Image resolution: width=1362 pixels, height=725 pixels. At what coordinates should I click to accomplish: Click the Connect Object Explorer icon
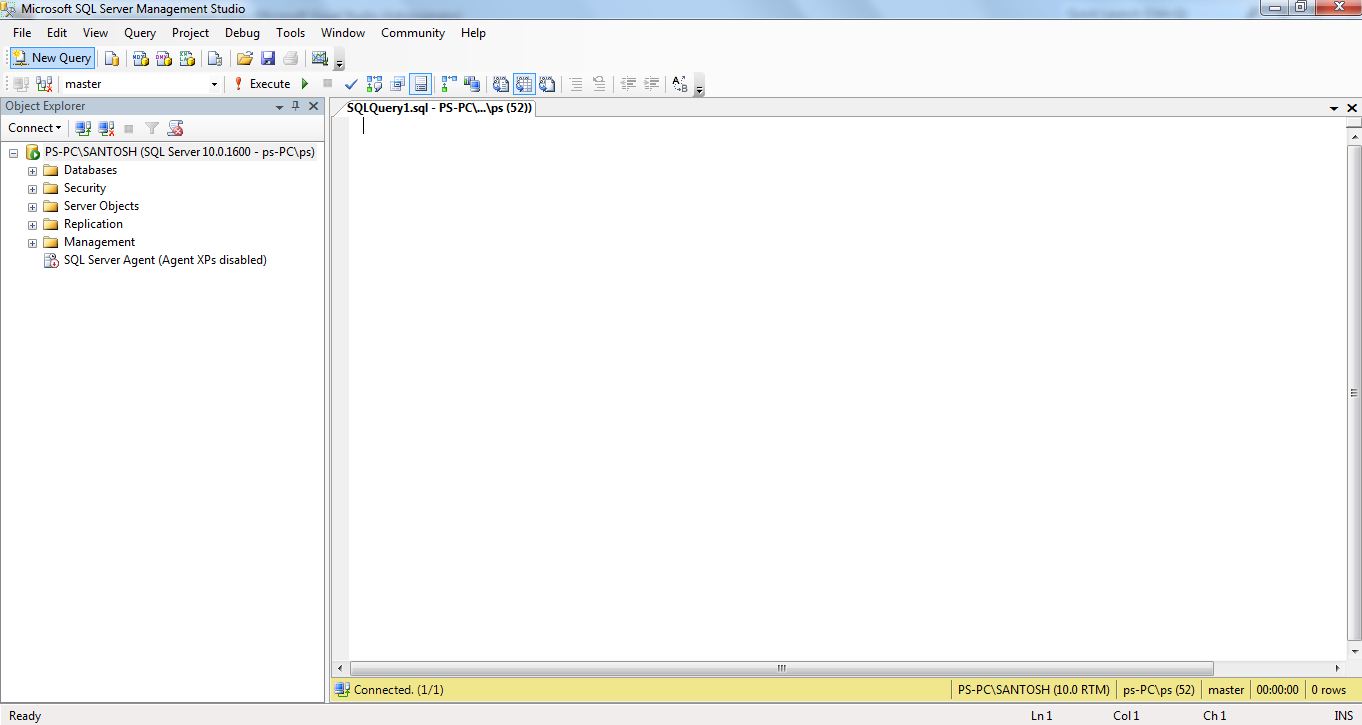83,128
